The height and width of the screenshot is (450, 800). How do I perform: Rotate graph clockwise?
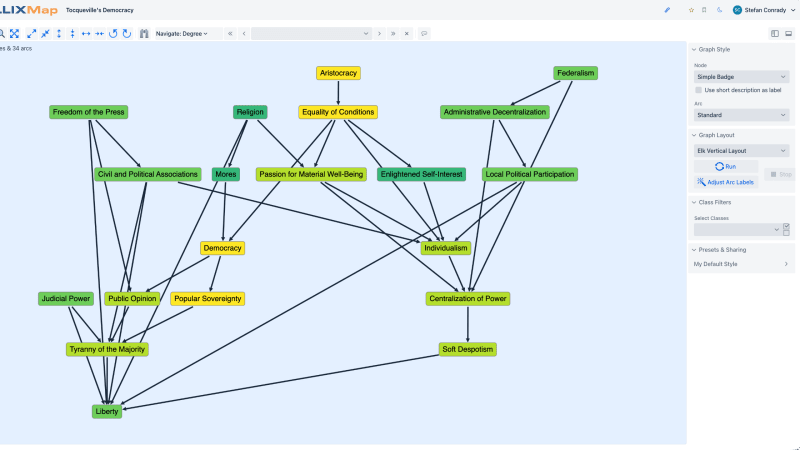click(x=127, y=34)
